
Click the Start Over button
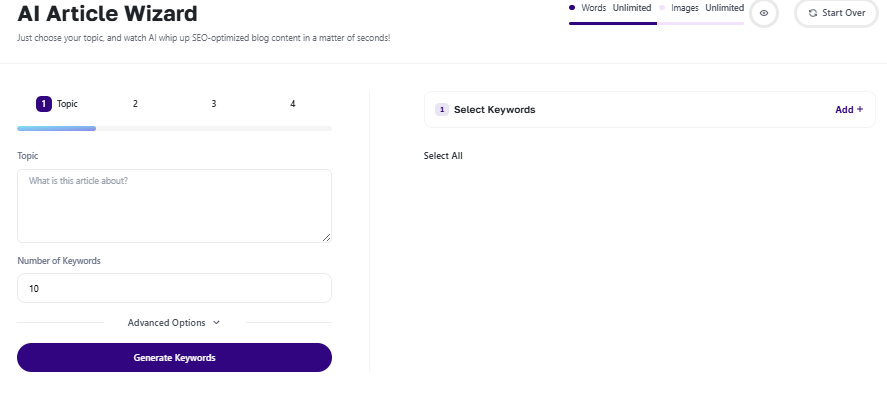tap(837, 13)
